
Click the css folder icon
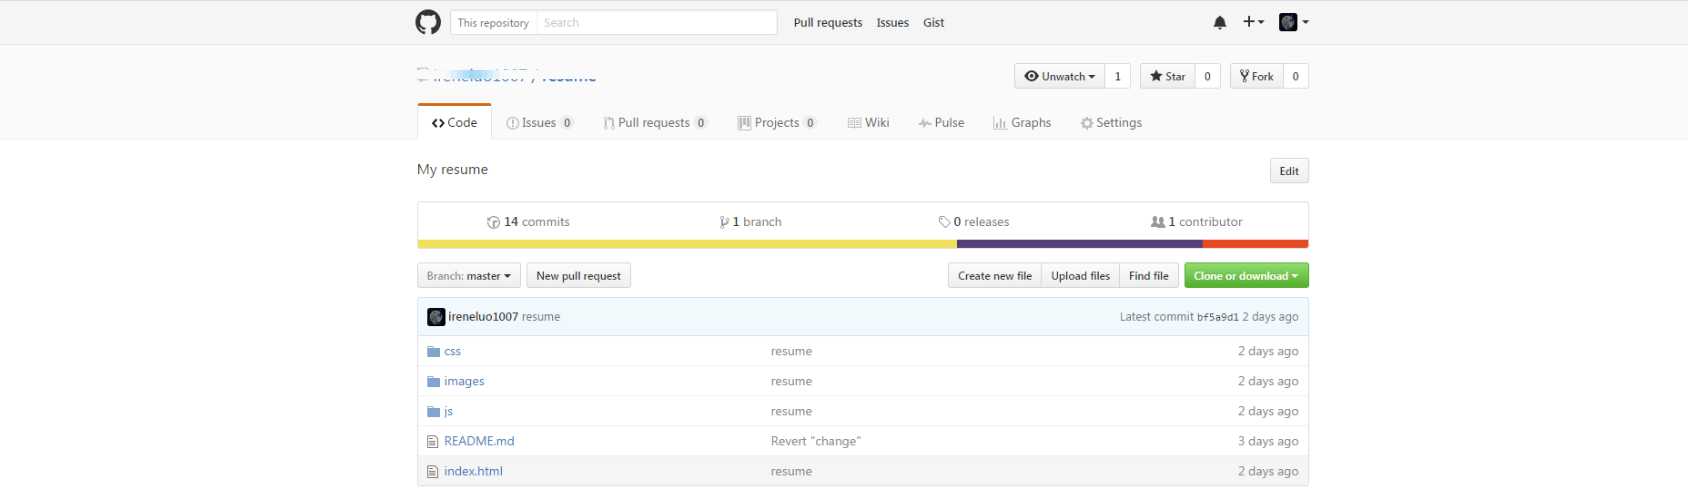tap(433, 351)
